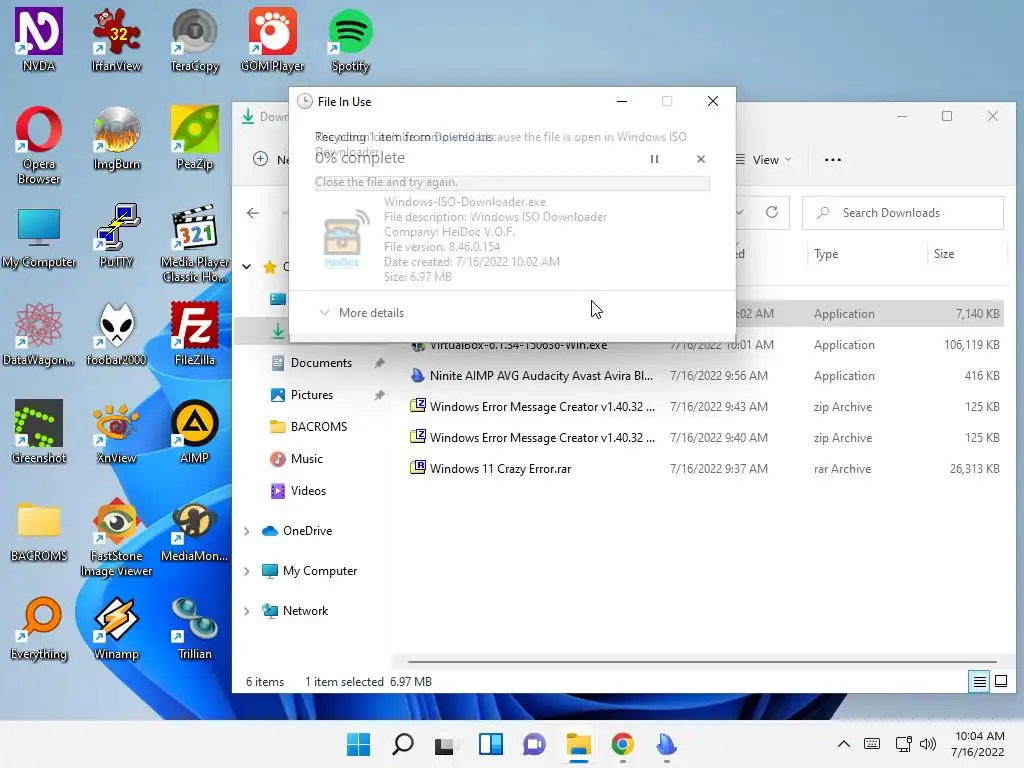
Task: Open the volume control in tray
Action: (927, 744)
